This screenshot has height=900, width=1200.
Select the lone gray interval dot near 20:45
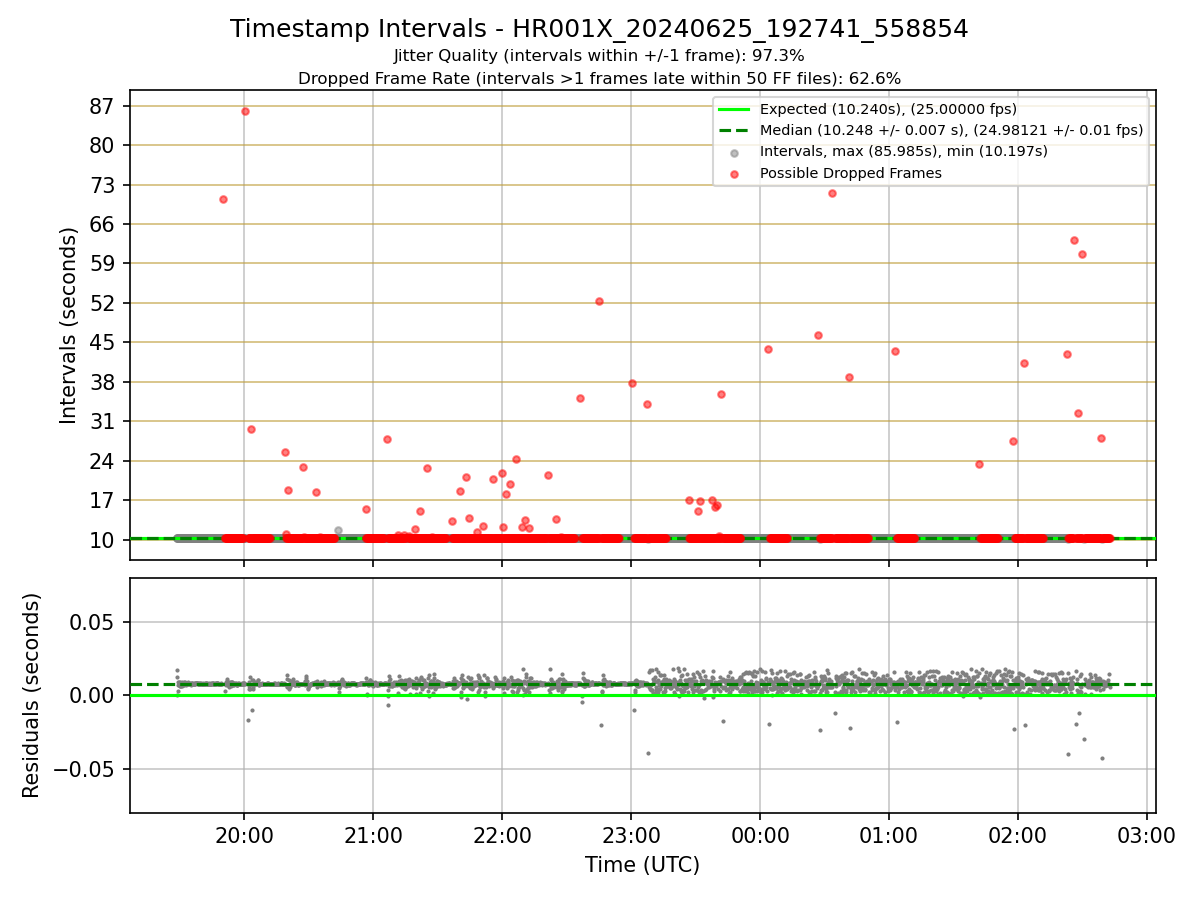338,531
